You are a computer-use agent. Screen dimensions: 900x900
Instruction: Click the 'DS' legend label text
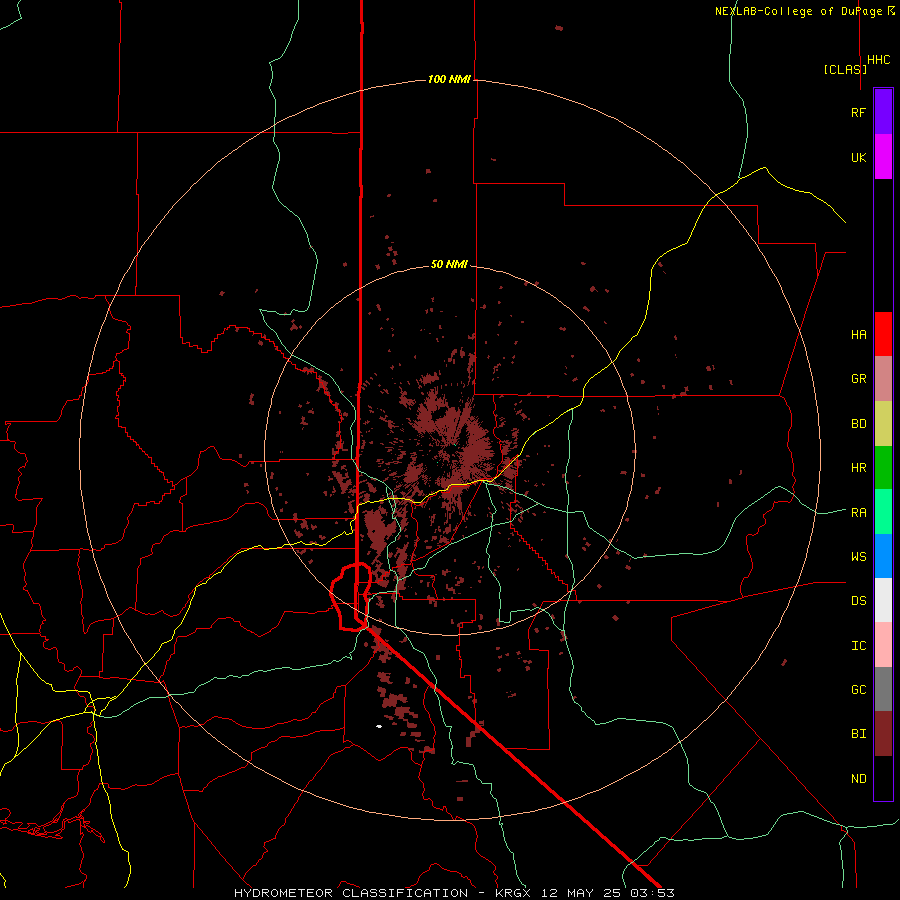click(859, 601)
